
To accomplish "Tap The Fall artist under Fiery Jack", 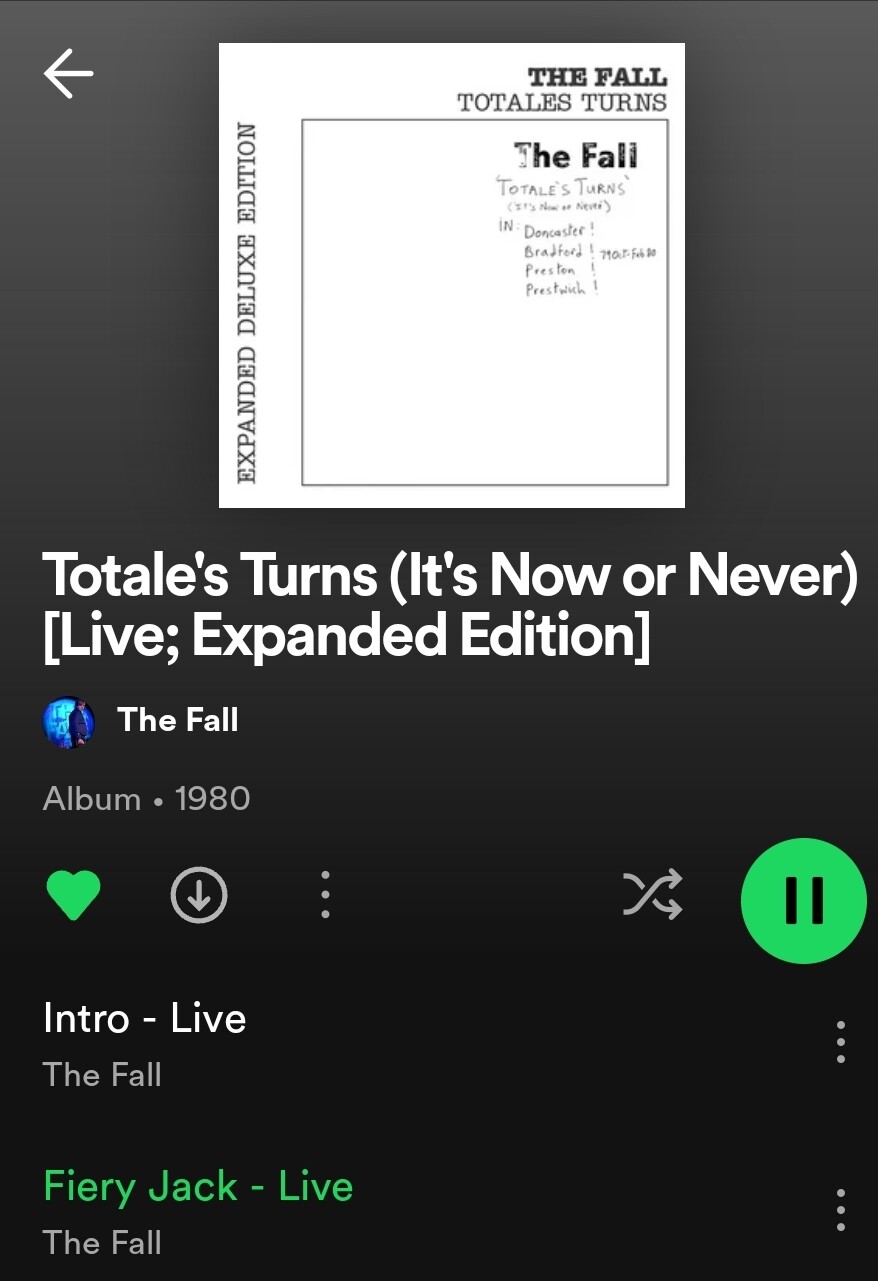I will [x=102, y=1243].
